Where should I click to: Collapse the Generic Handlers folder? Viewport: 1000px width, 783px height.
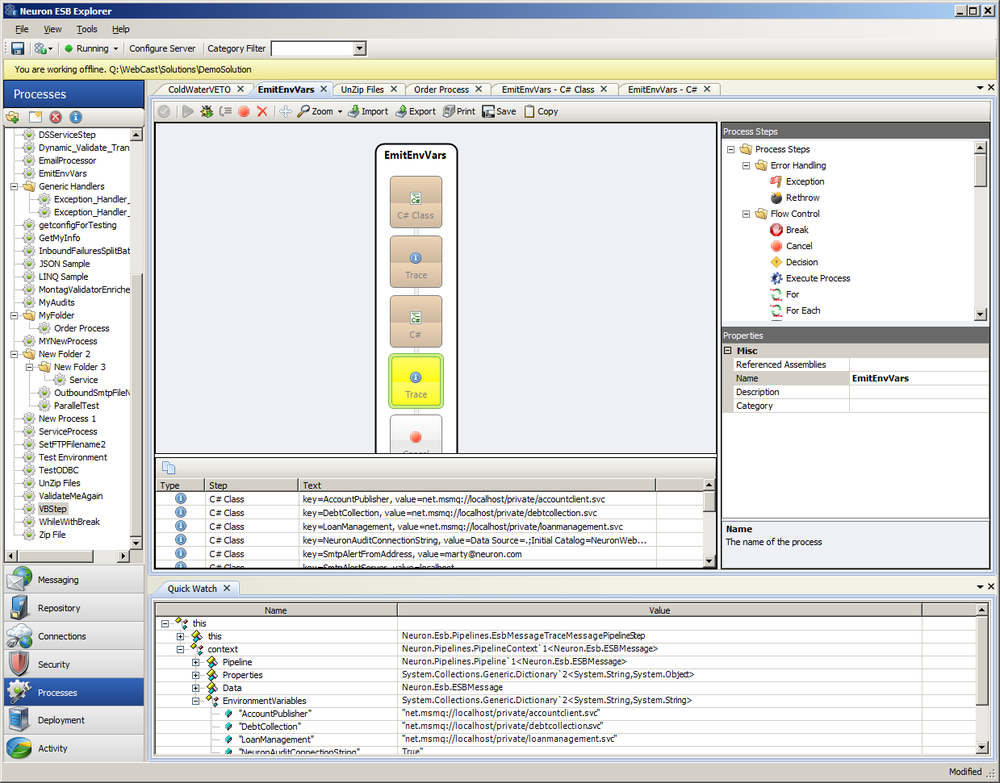(14, 187)
